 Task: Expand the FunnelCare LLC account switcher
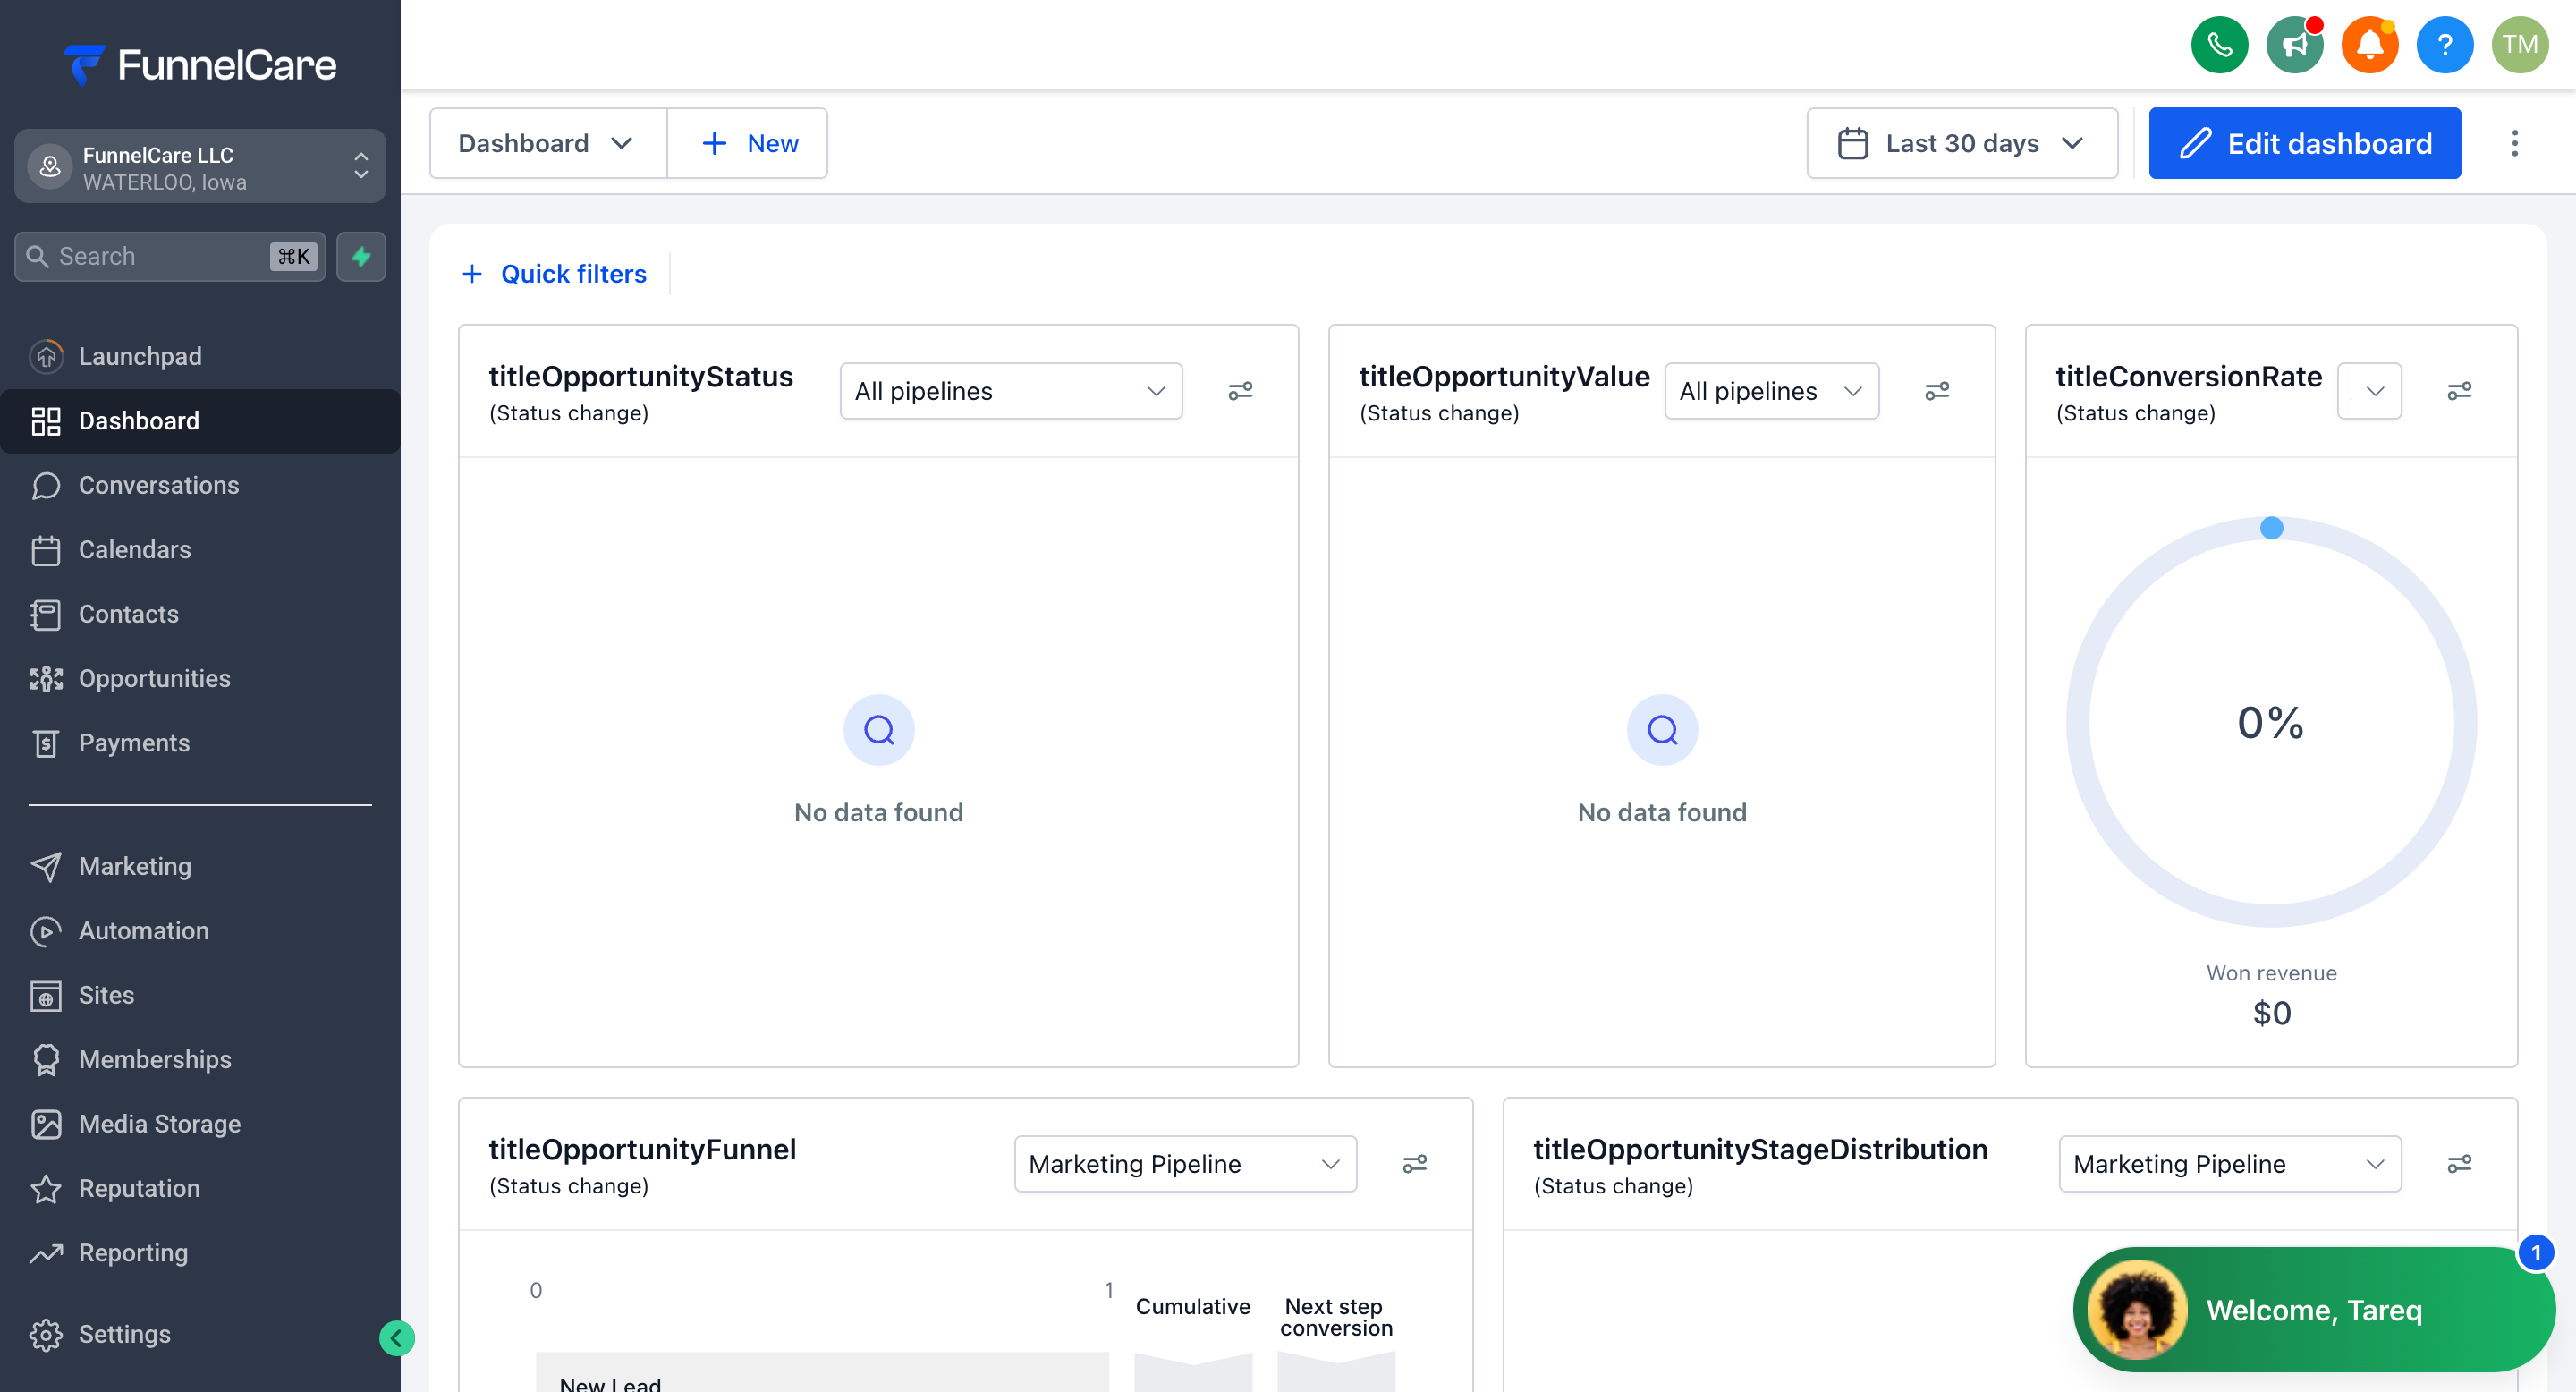click(200, 167)
